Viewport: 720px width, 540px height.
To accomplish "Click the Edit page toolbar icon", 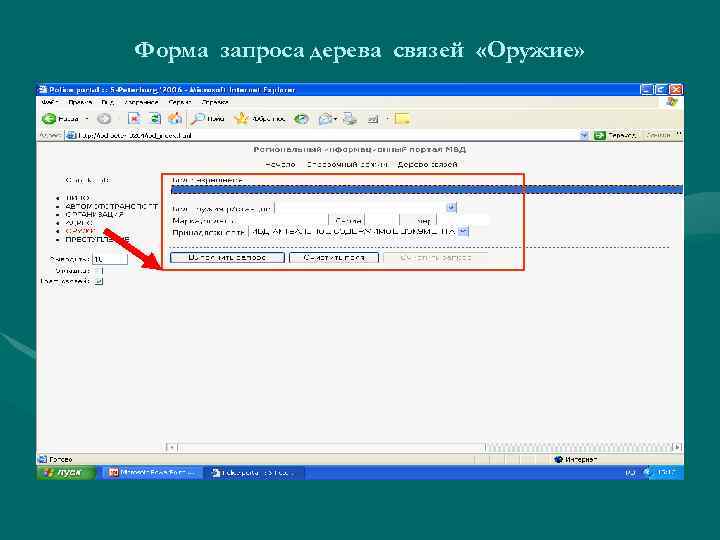I will 373,119.
